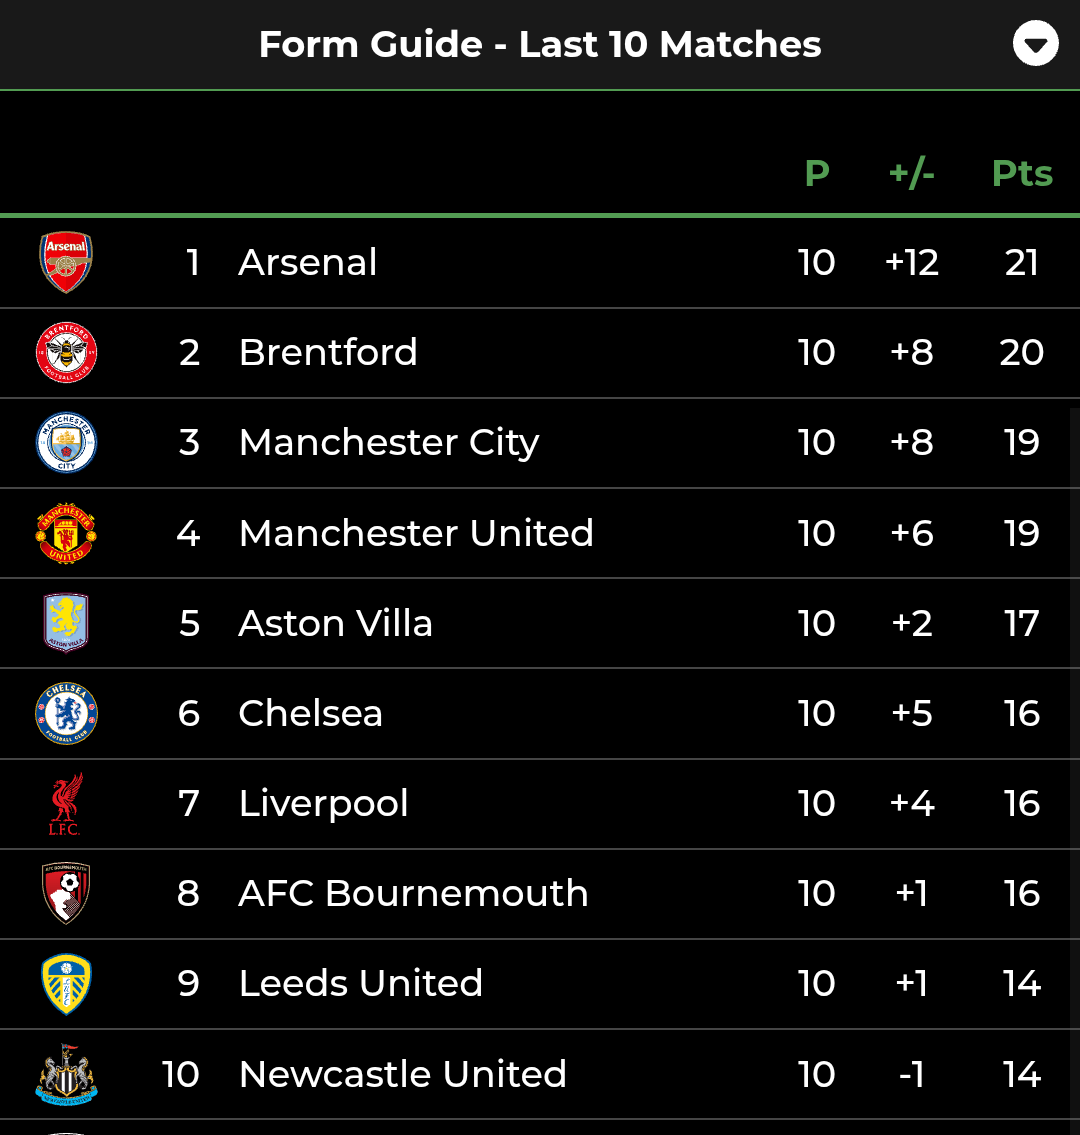
Task: Open the Arsenal team name link
Action: pyautogui.click(x=308, y=263)
